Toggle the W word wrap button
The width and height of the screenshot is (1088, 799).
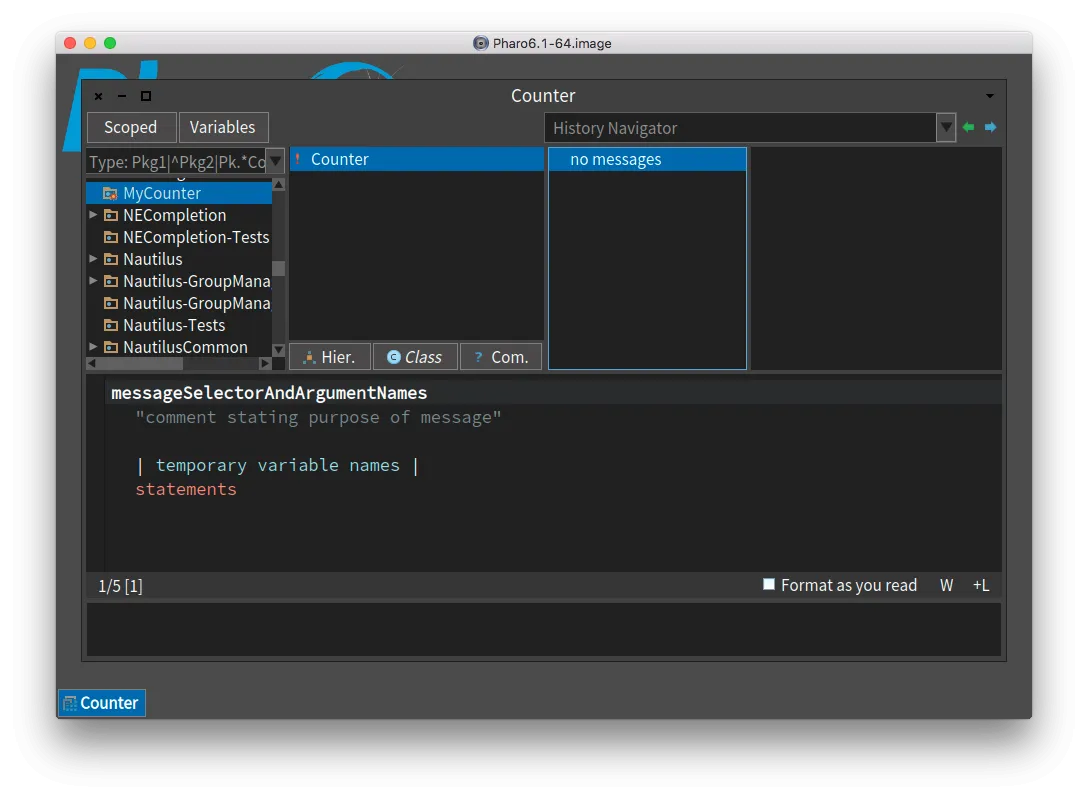point(946,585)
